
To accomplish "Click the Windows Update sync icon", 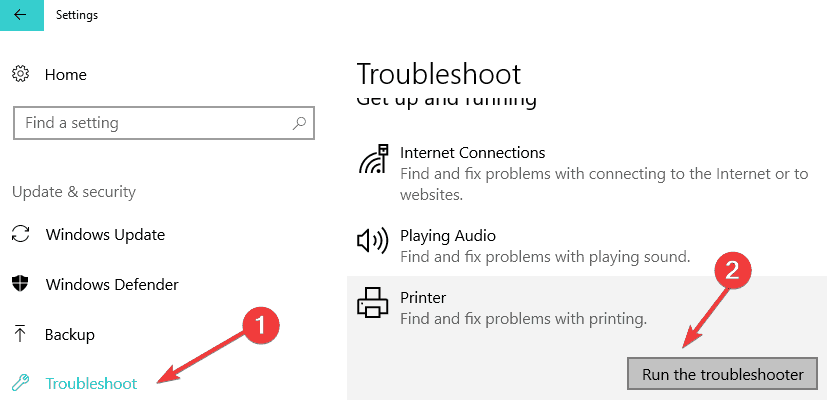I will pyautogui.click(x=20, y=235).
